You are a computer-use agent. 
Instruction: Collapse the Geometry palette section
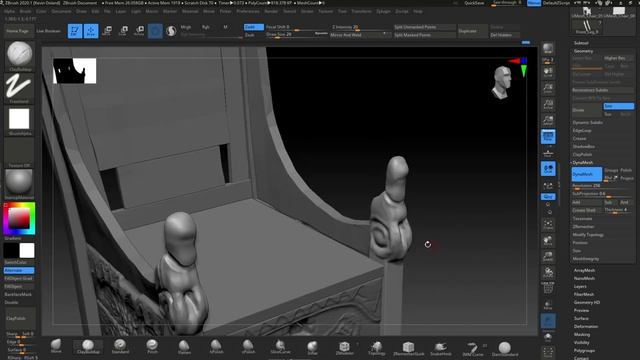click(583, 51)
